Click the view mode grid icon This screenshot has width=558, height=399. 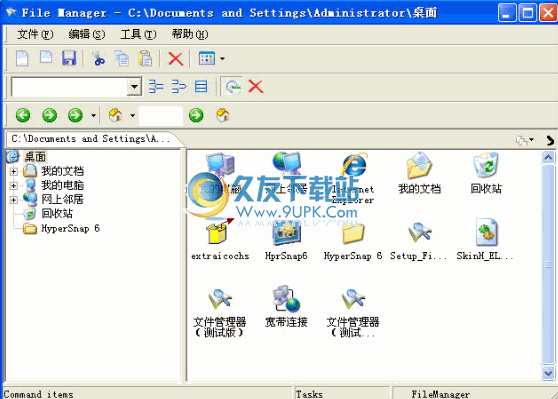pyautogui.click(x=207, y=58)
